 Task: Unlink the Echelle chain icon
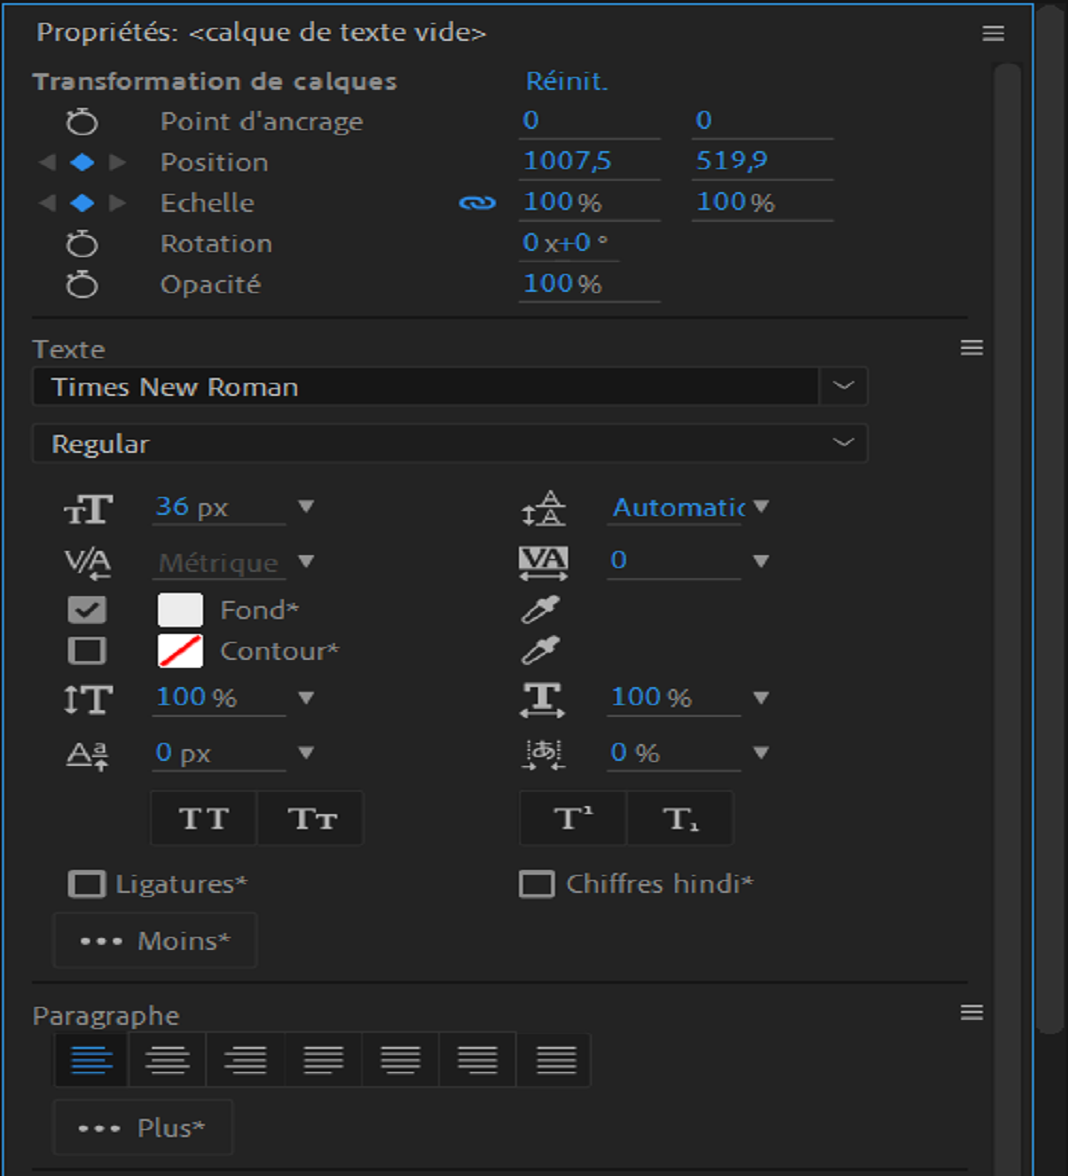[477, 202]
